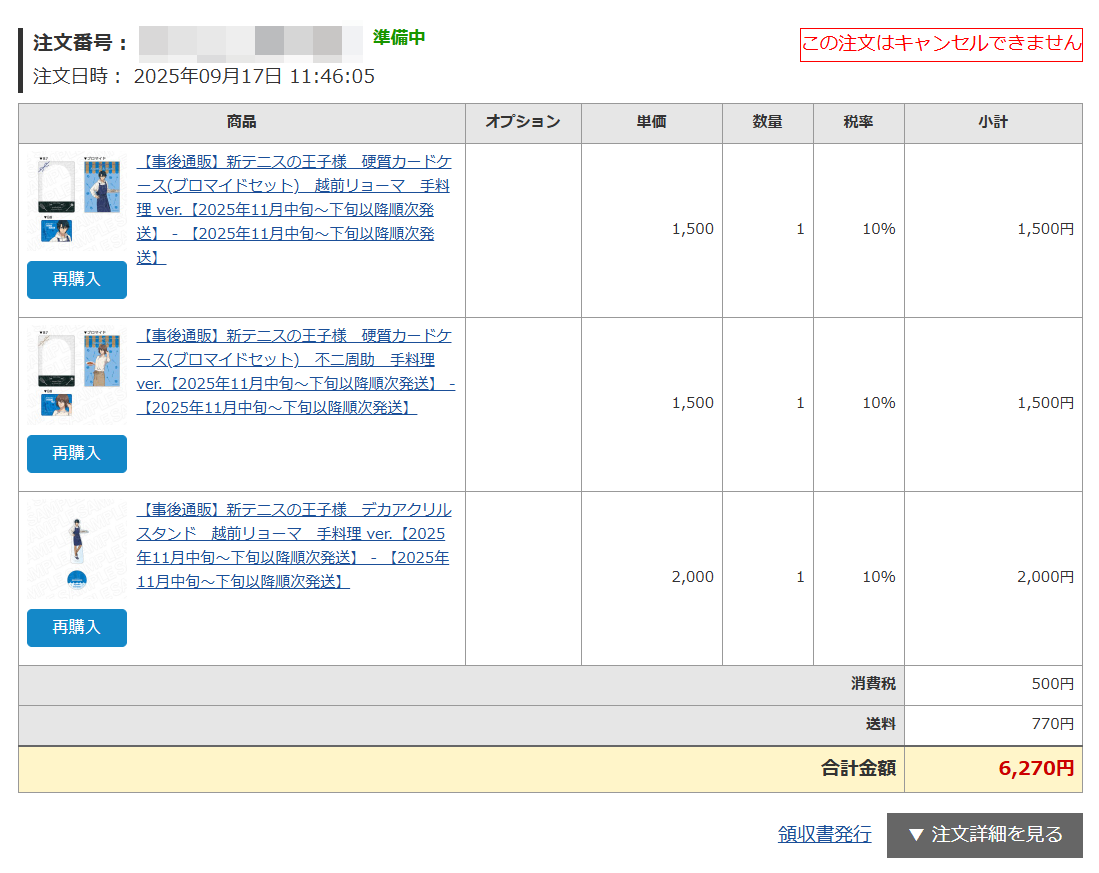View 不二周助 card case thumbnail image

pos(77,376)
